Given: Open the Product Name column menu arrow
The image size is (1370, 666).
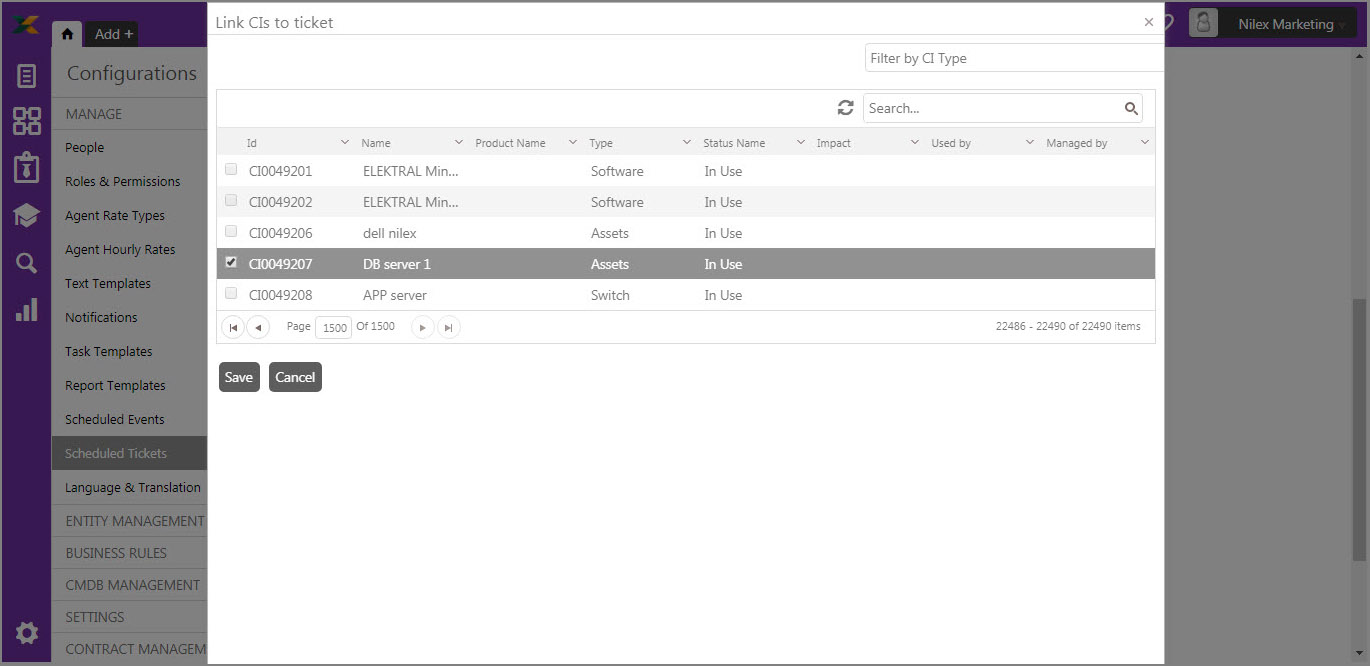Looking at the screenshot, I should click(x=573, y=142).
